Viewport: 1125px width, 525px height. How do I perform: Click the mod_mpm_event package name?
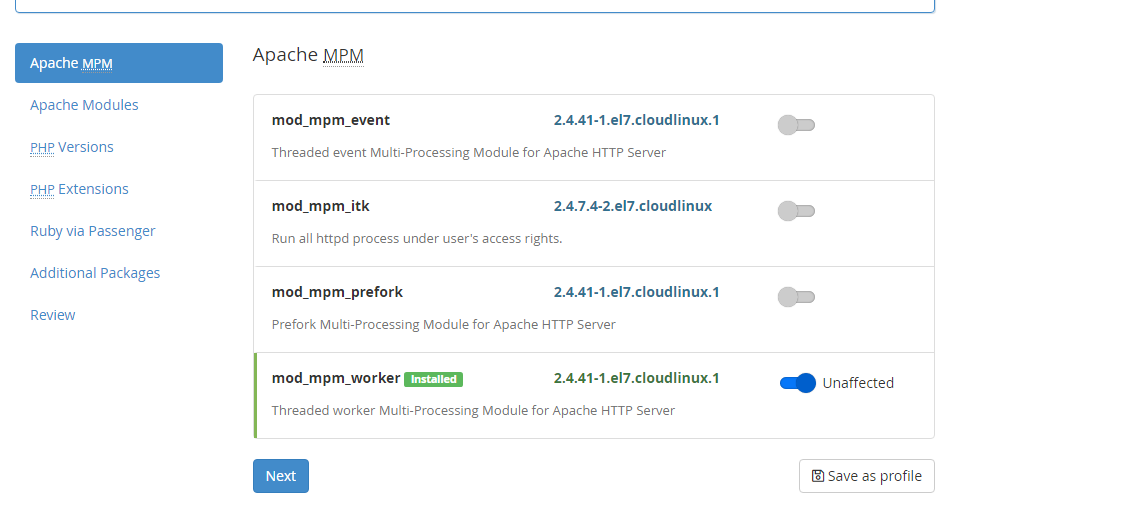click(331, 120)
